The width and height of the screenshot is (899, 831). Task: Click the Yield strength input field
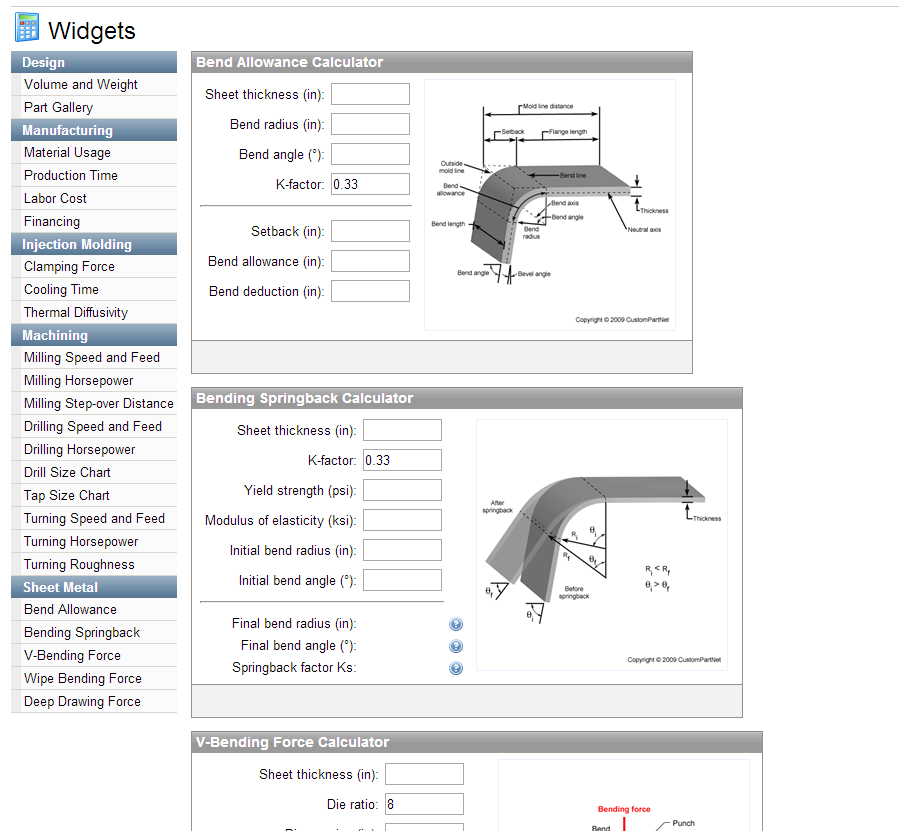point(402,490)
